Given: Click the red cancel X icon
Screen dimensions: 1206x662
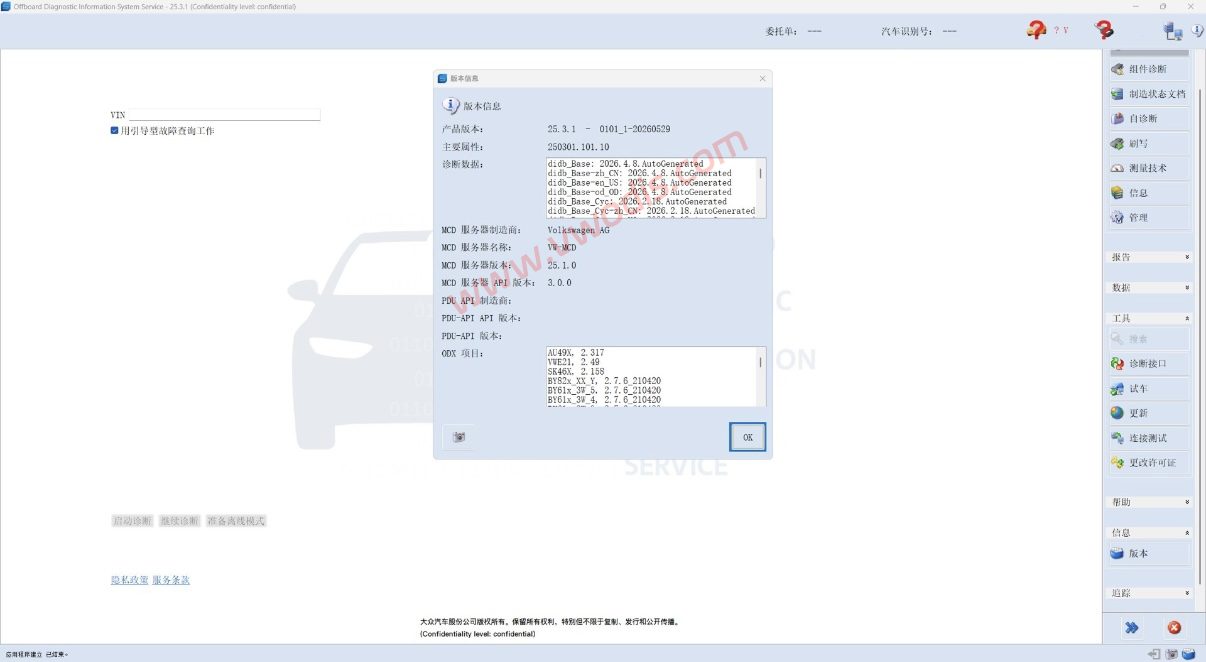Looking at the screenshot, I should 1174,627.
